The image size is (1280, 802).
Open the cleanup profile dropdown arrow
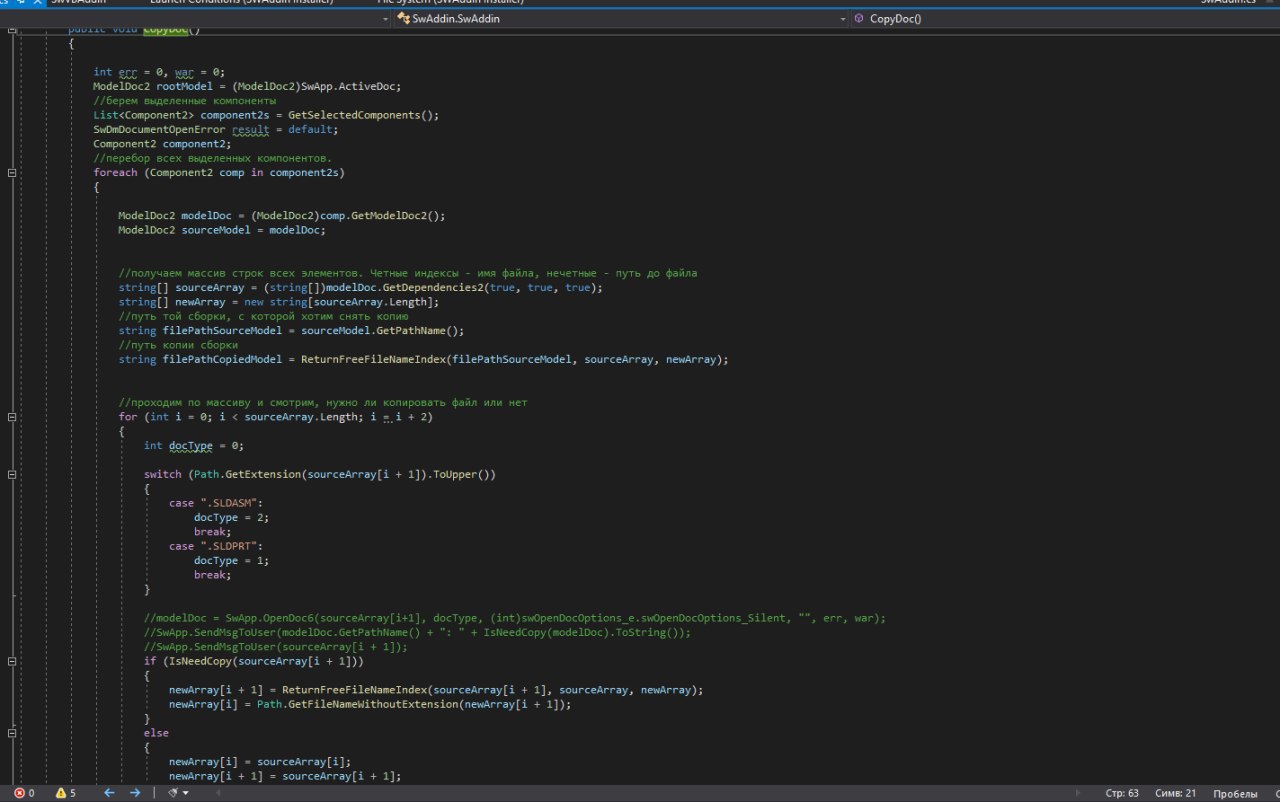point(186,793)
